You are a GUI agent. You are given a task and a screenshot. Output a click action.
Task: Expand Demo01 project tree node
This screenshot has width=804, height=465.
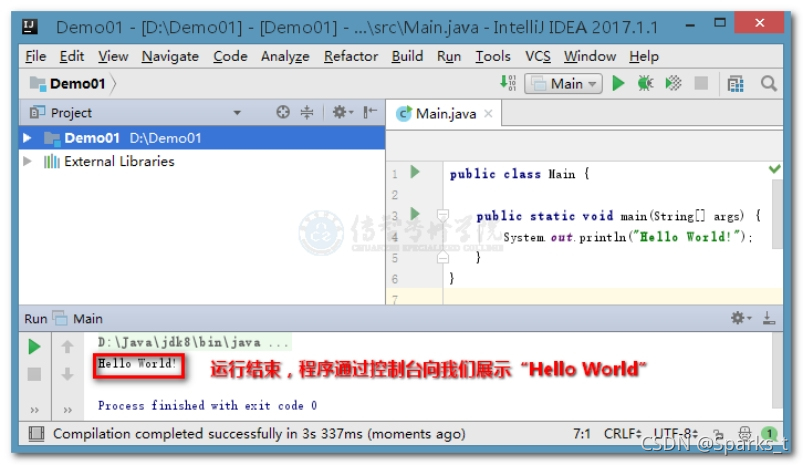pos(27,138)
